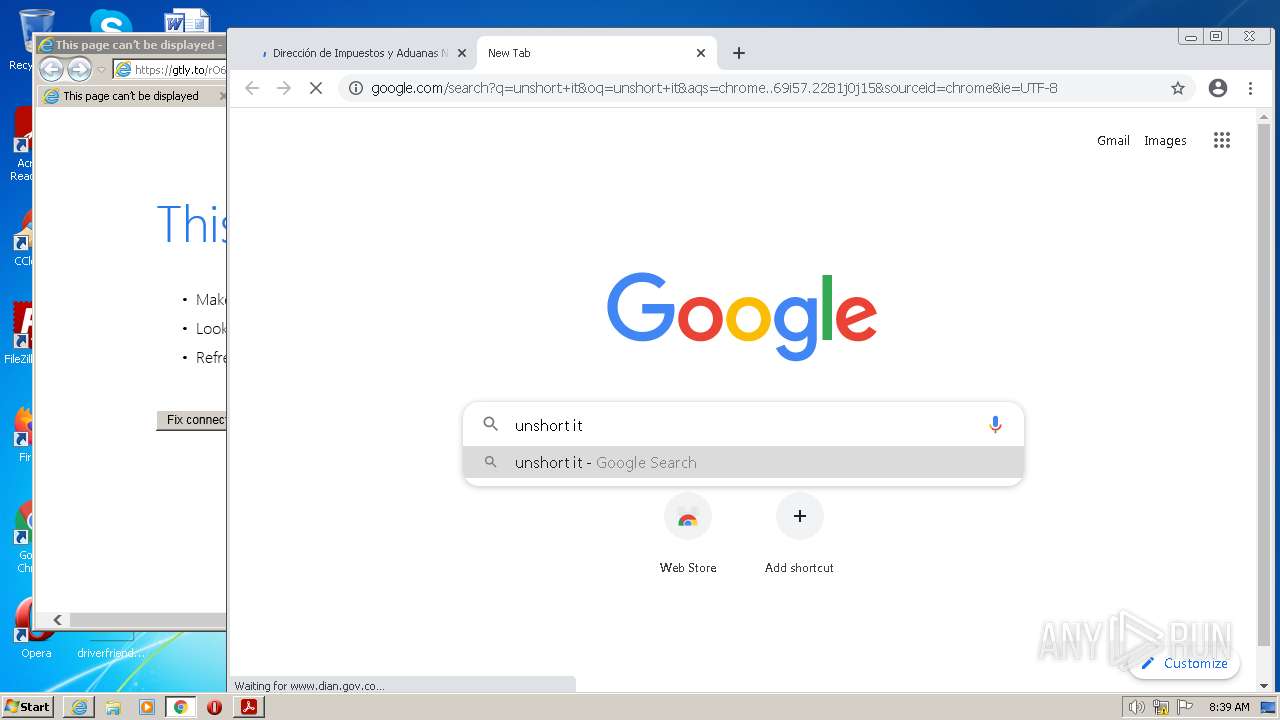Open the Windows Start menu
The image size is (1280, 720).
tap(28, 707)
